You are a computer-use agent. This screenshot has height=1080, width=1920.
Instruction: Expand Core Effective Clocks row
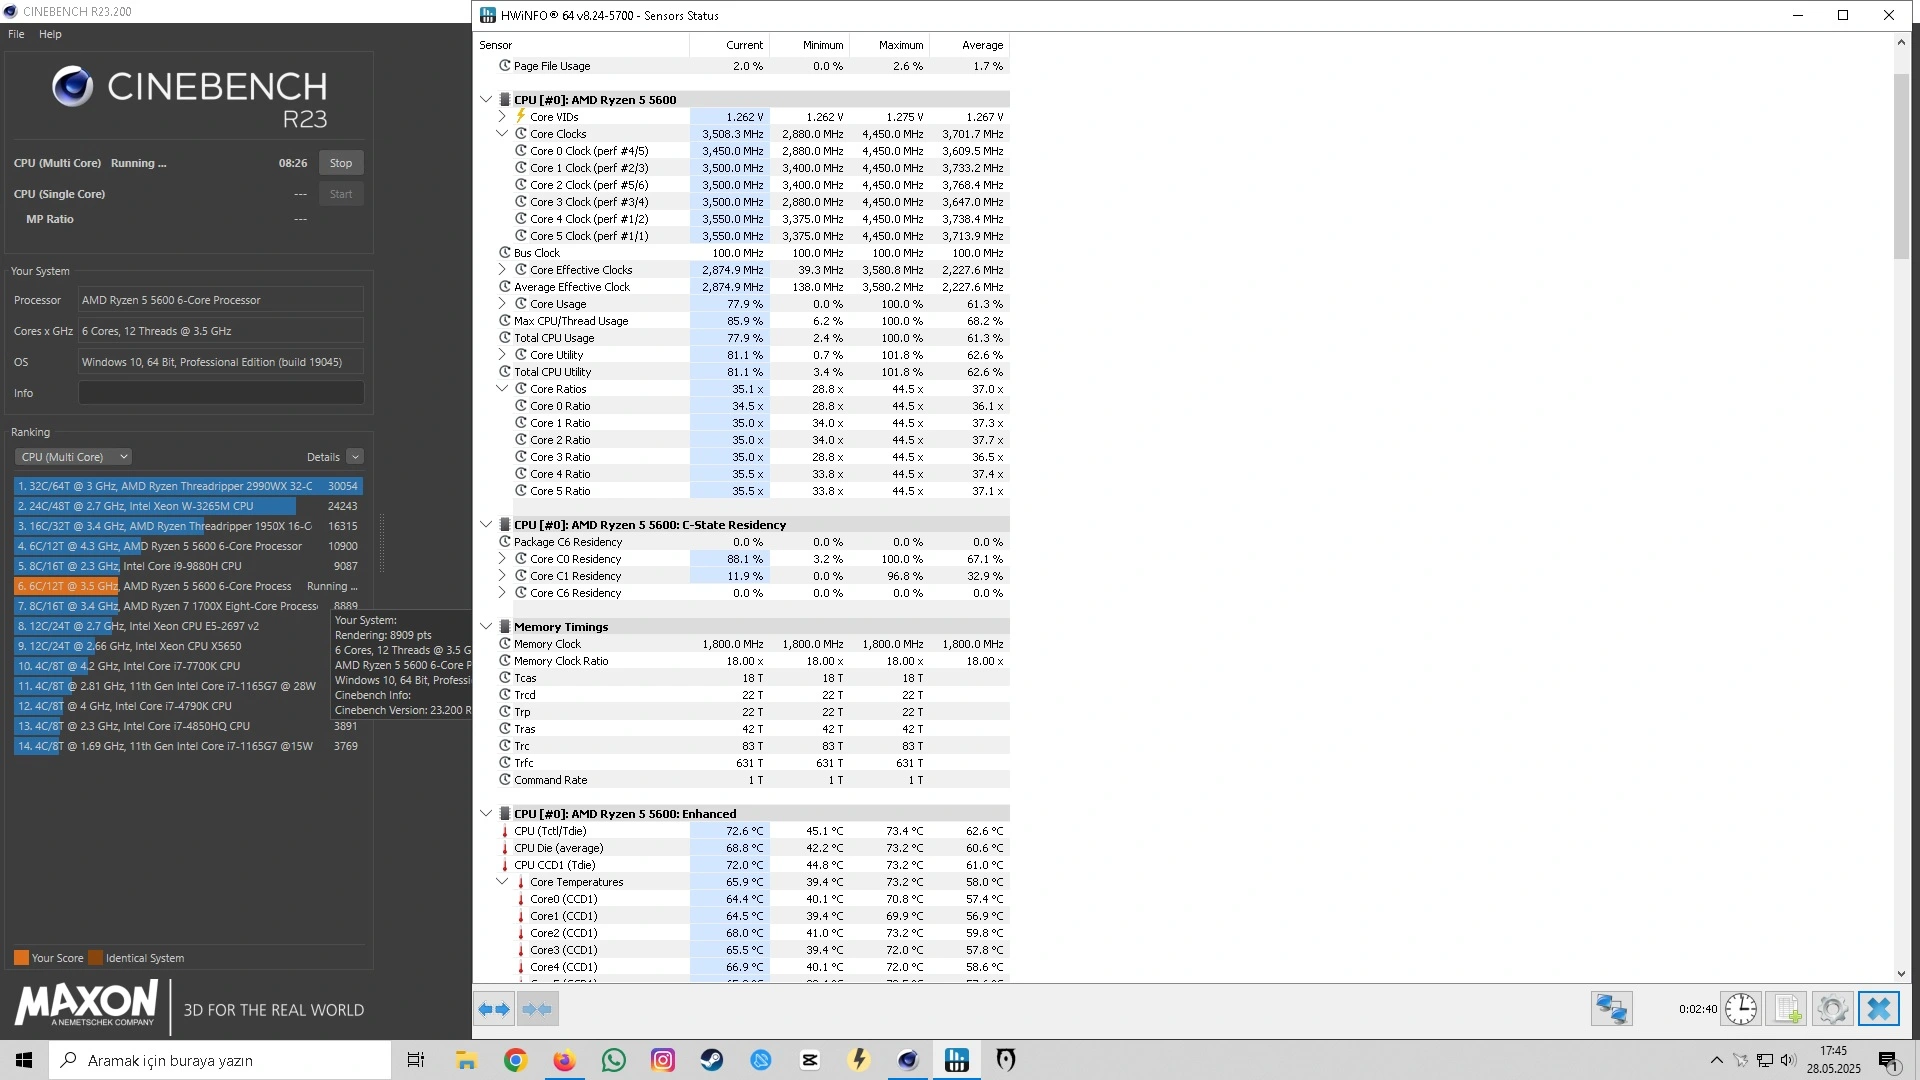point(502,270)
